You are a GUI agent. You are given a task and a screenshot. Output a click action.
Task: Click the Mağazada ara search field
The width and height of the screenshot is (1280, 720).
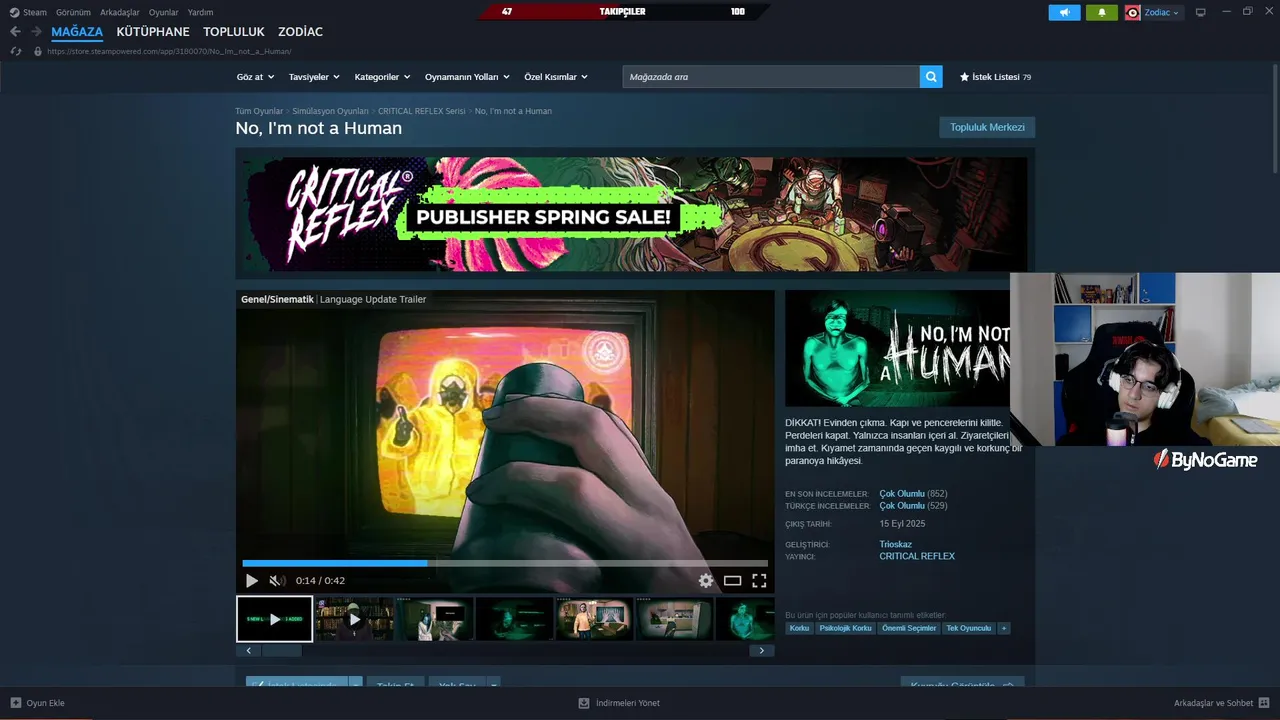(771, 77)
